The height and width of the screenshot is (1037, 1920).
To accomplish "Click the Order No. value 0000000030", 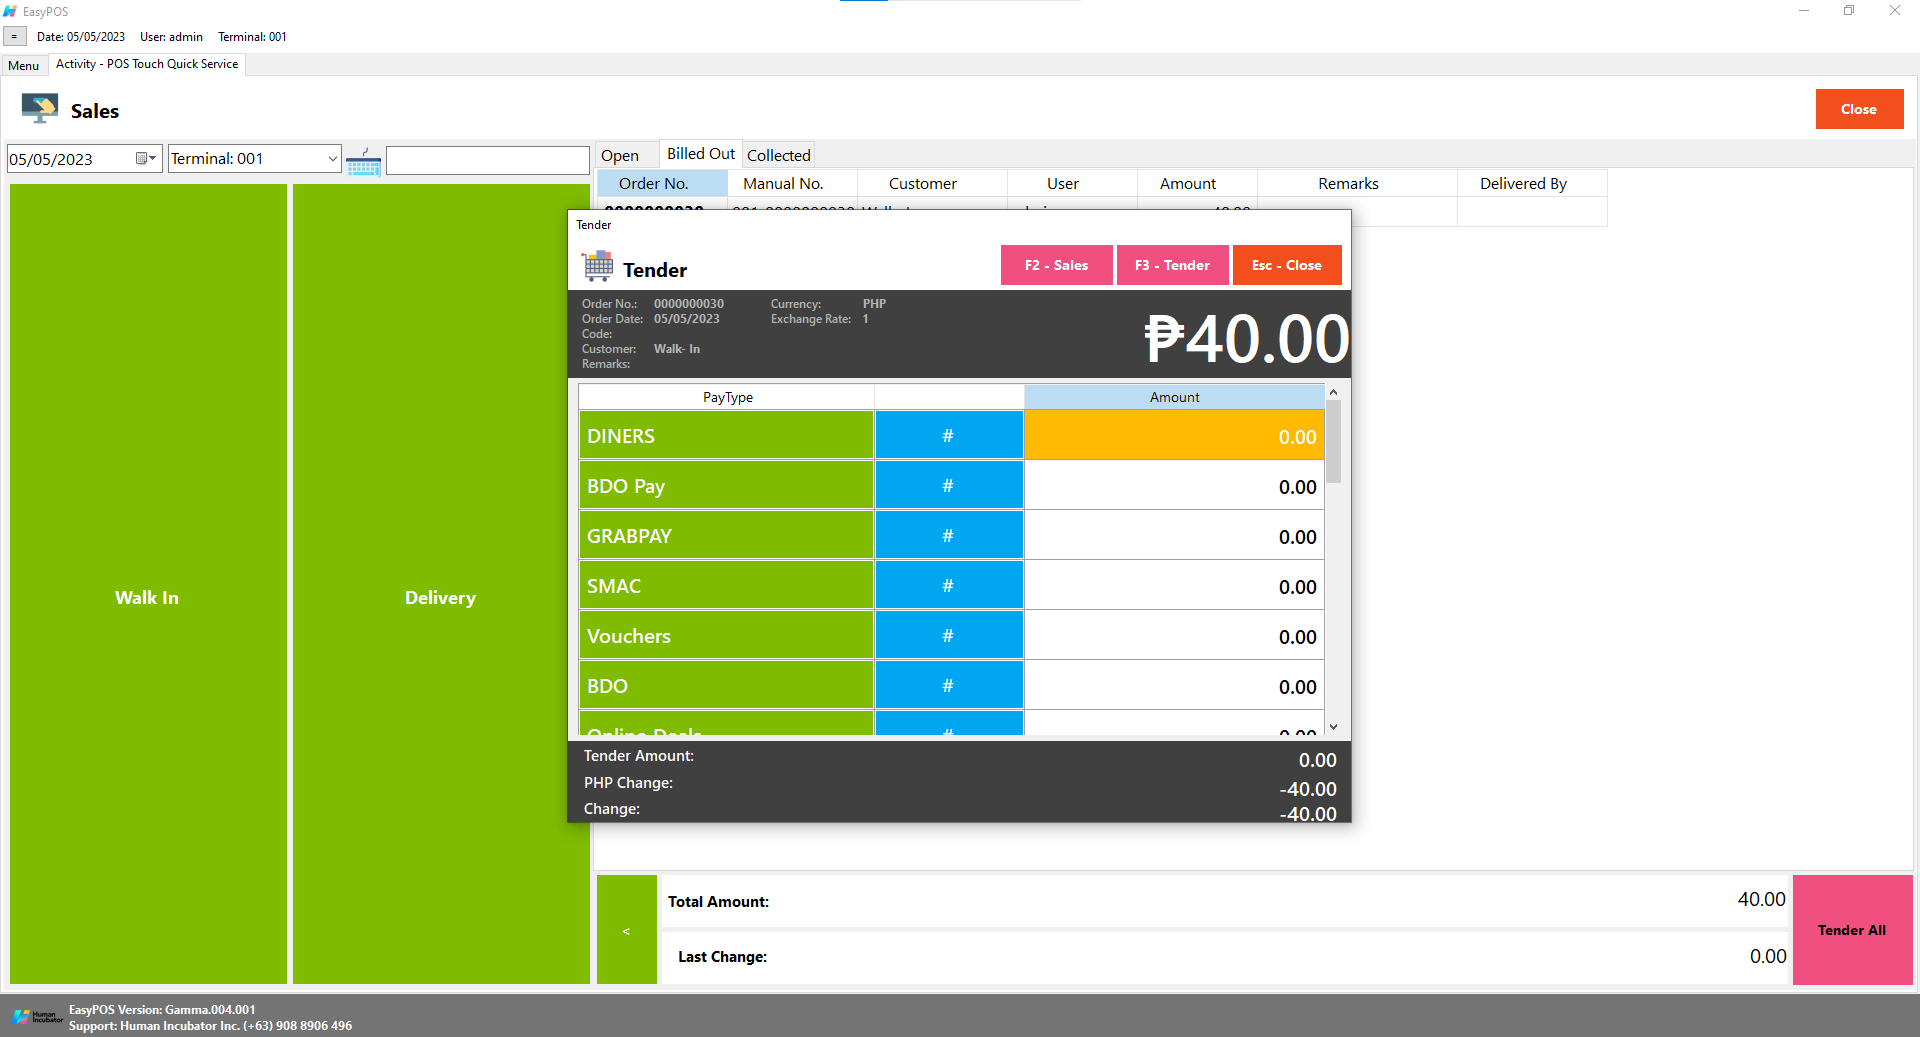I will coord(689,304).
